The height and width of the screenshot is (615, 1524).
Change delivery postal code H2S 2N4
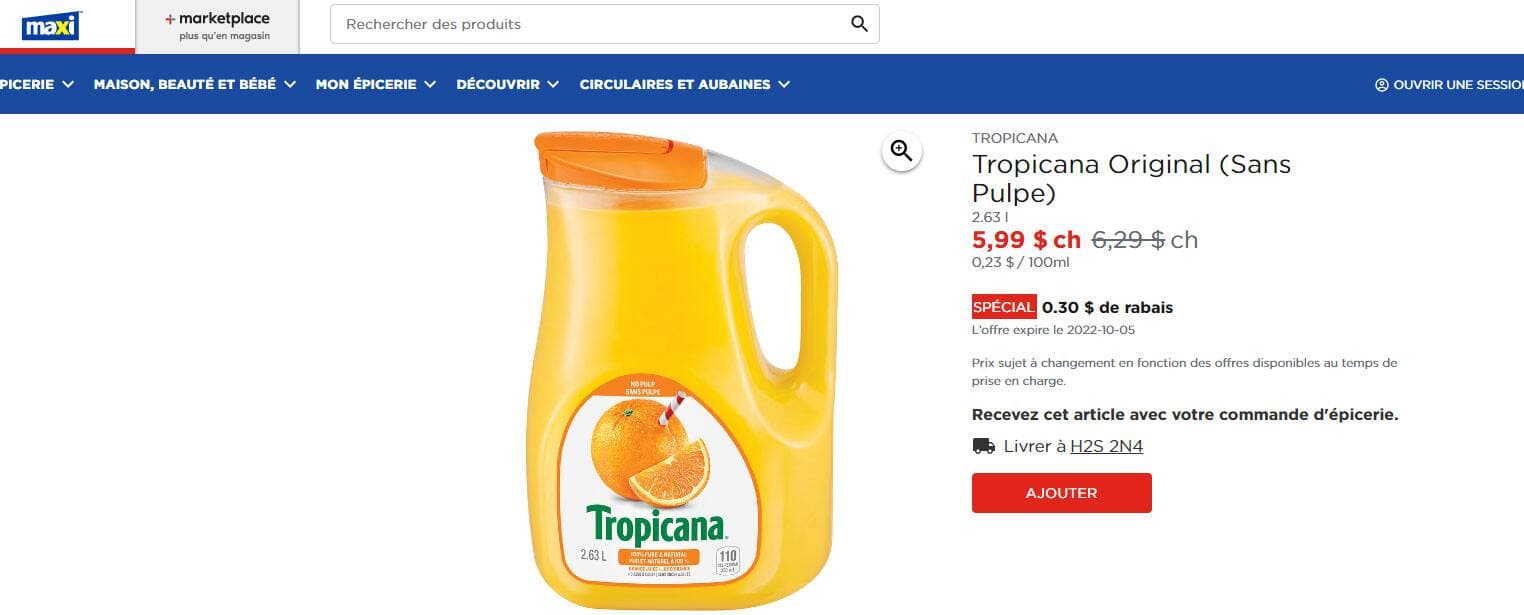[1106, 446]
